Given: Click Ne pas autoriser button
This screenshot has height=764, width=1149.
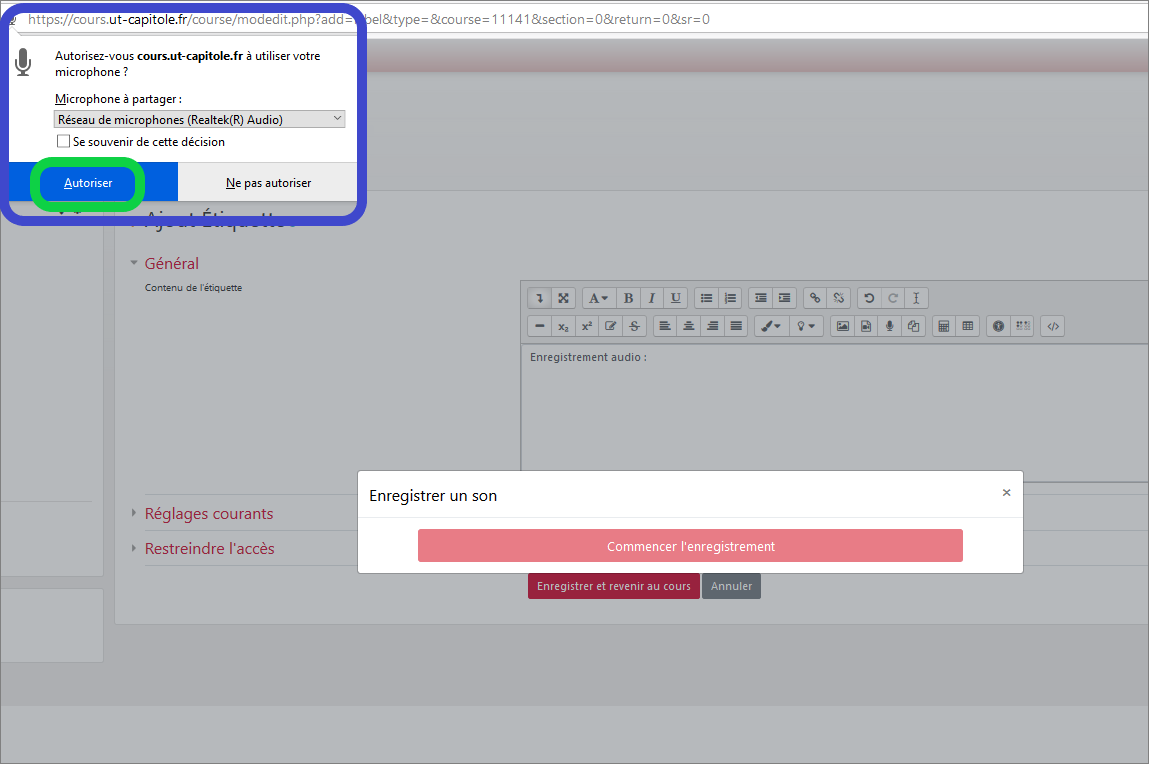Looking at the screenshot, I should [268, 183].
